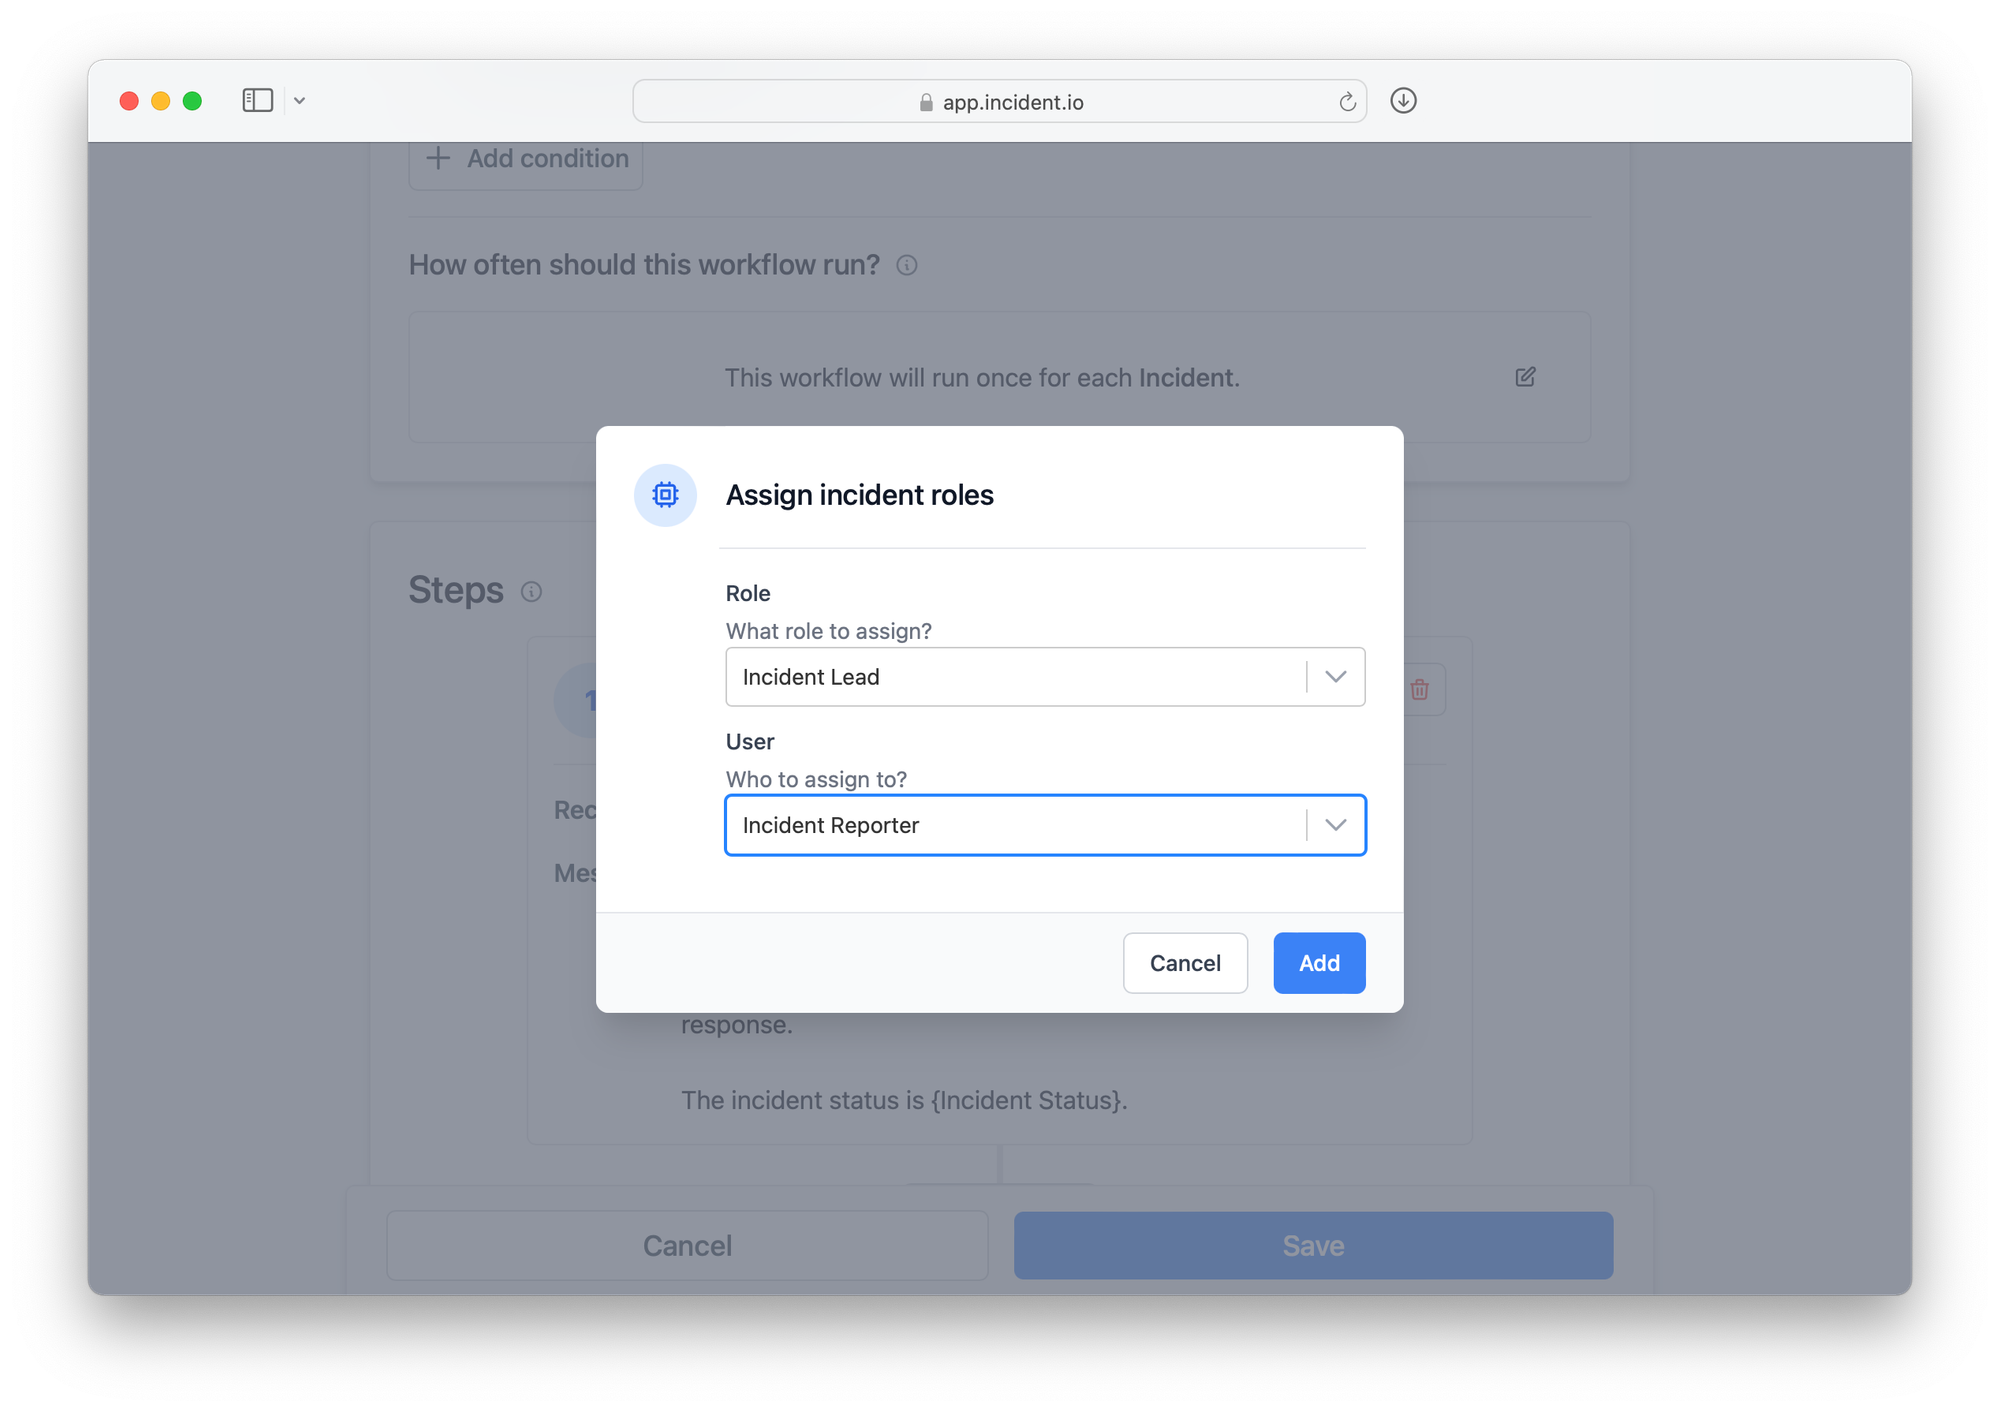
Task: Click the padlock icon in address bar
Action: (926, 103)
